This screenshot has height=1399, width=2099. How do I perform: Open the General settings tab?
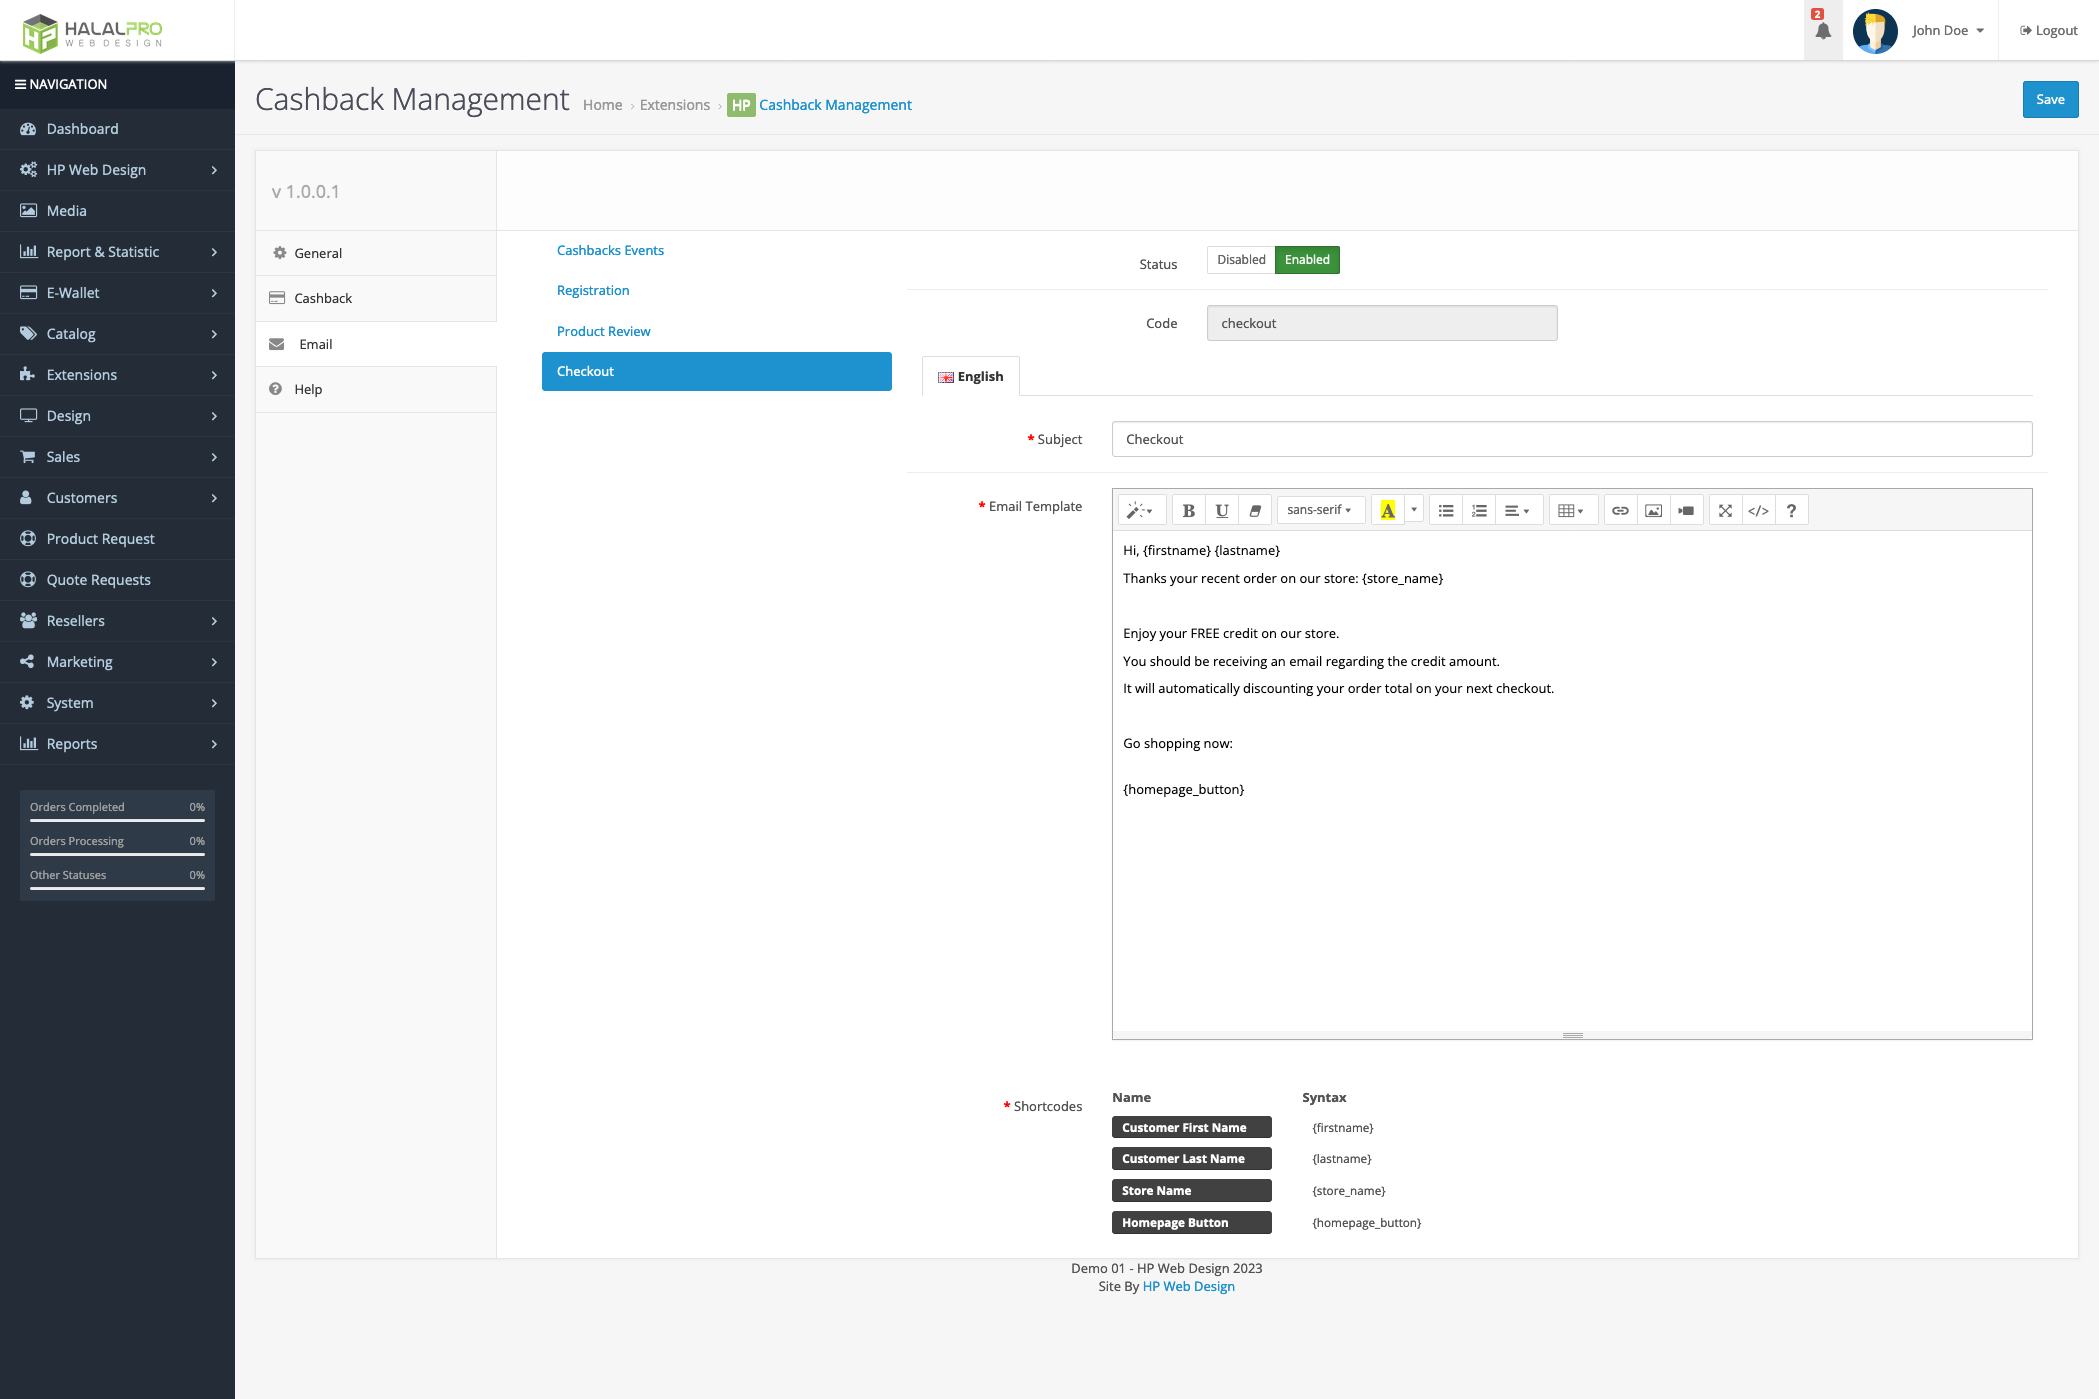click(x=318, y=253)
